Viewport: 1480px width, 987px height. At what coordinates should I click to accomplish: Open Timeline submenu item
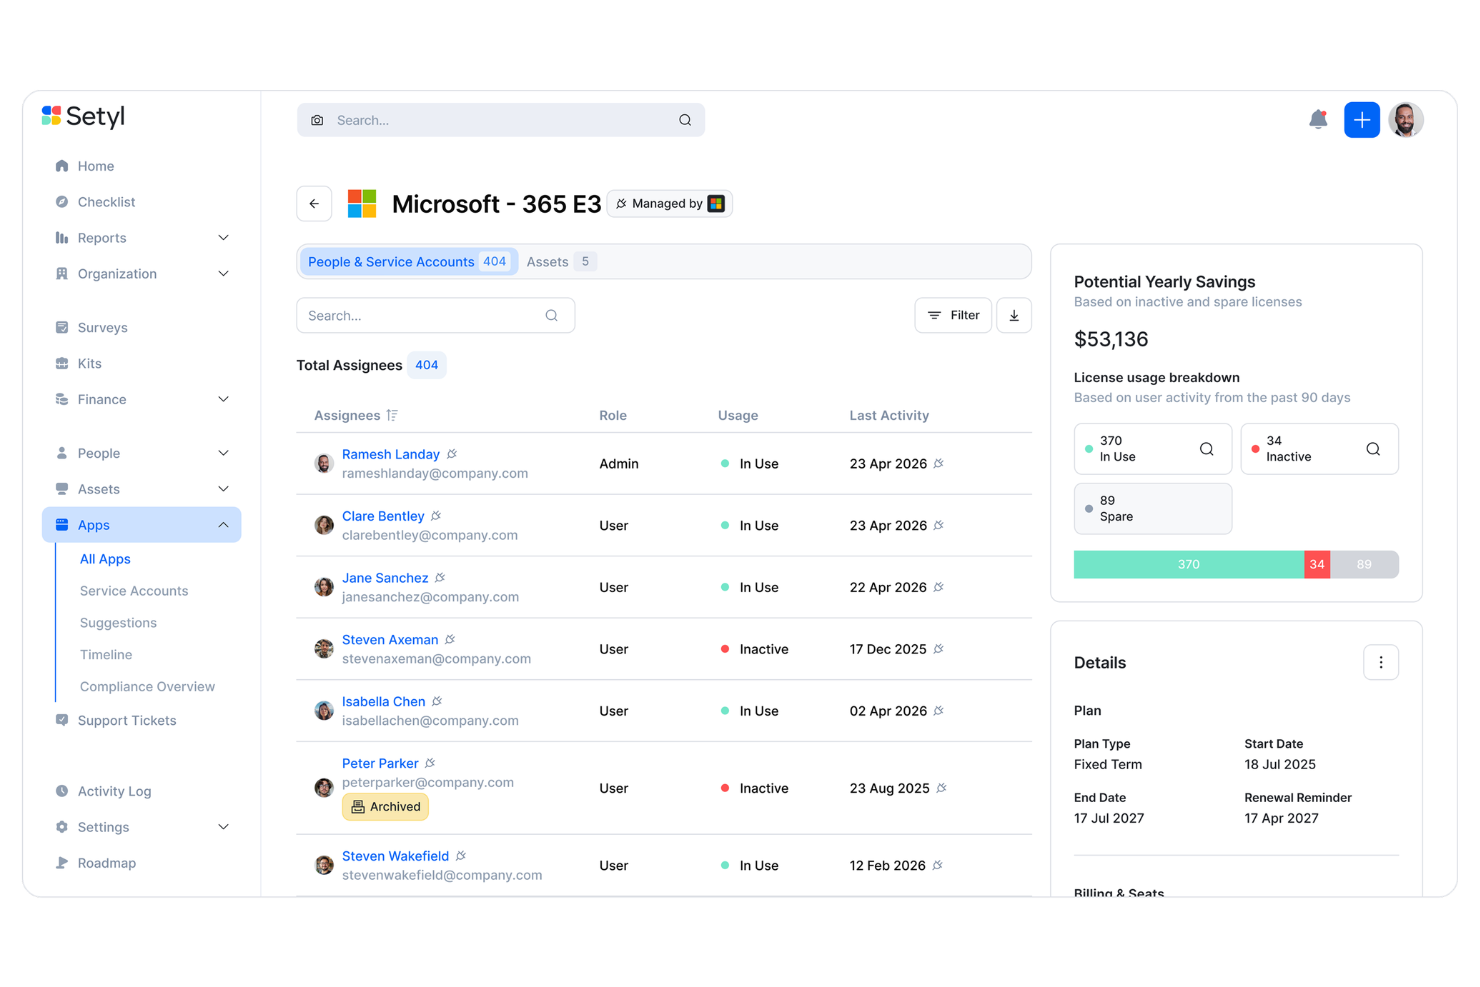[106, 655]
